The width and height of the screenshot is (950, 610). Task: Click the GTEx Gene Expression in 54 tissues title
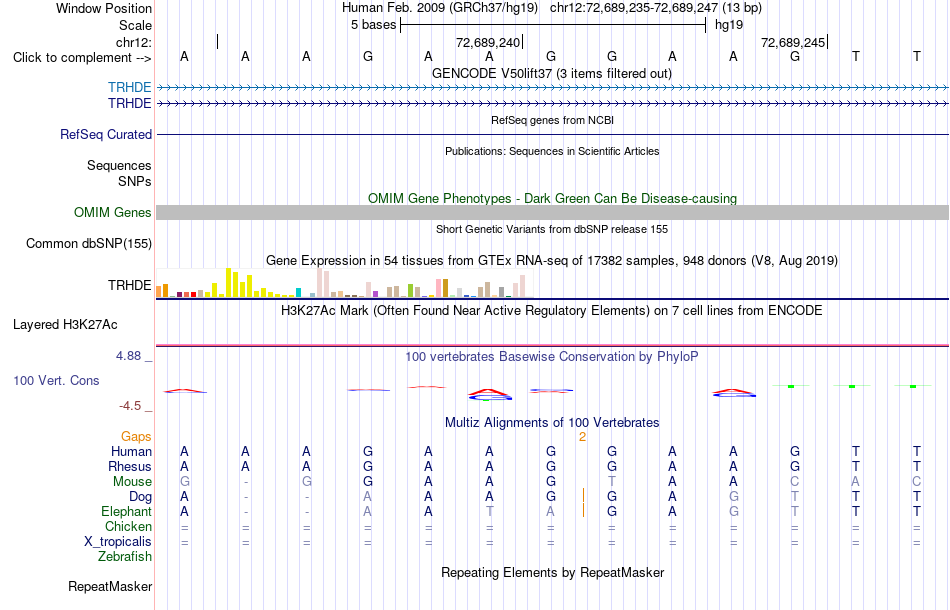pos(552,260)
